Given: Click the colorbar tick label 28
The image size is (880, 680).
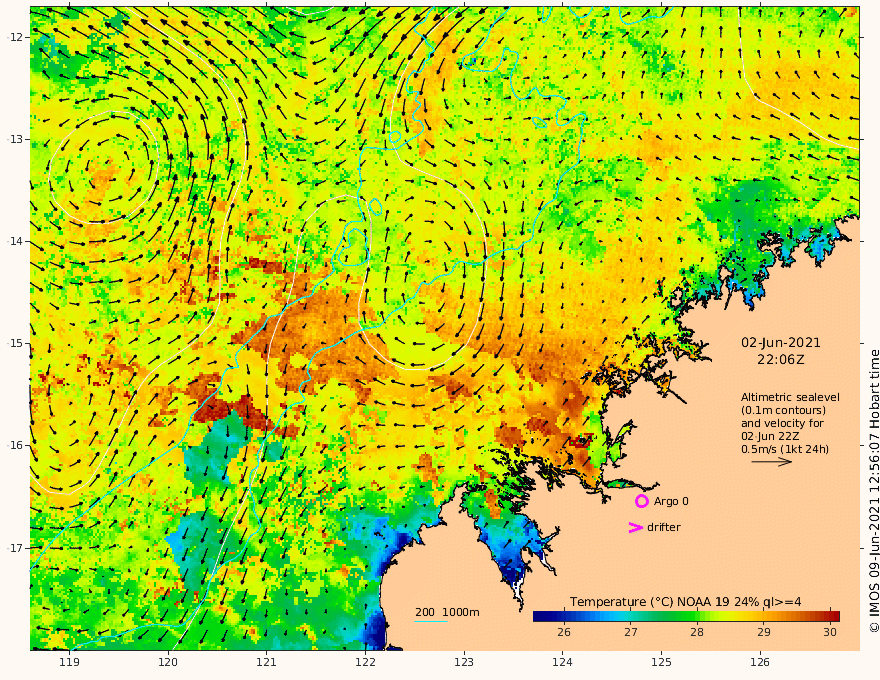Looking at the screenshot, I should (696, 632).
